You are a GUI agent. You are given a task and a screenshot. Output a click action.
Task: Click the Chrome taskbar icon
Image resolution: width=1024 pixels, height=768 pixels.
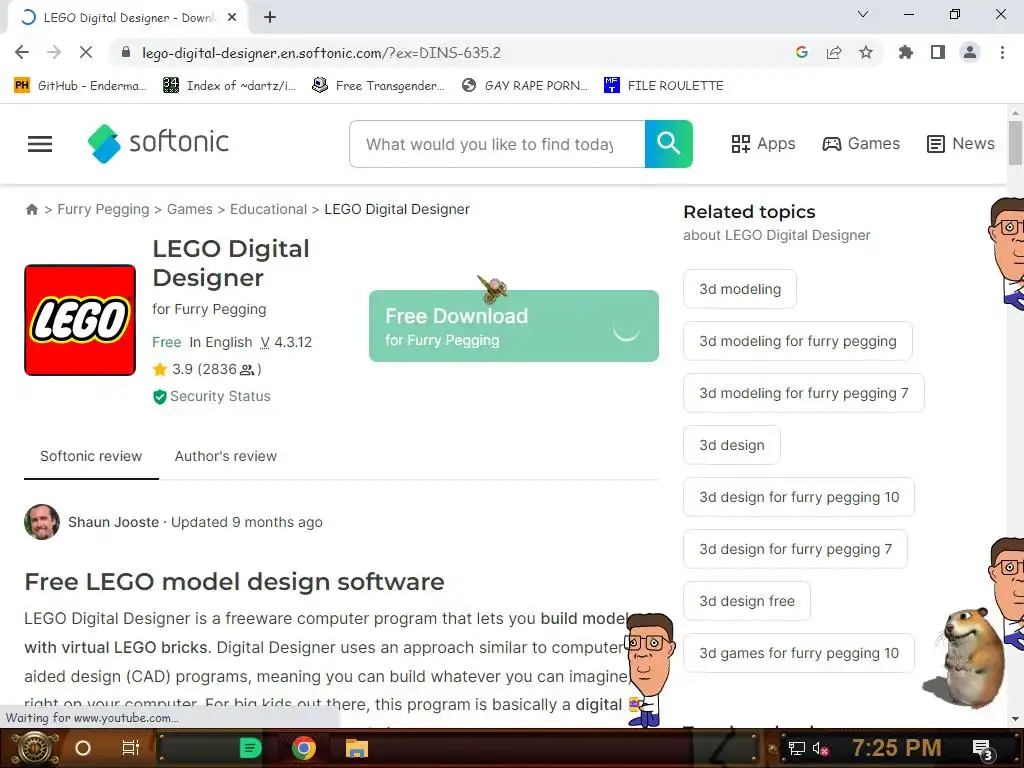(x=304, y=748)
